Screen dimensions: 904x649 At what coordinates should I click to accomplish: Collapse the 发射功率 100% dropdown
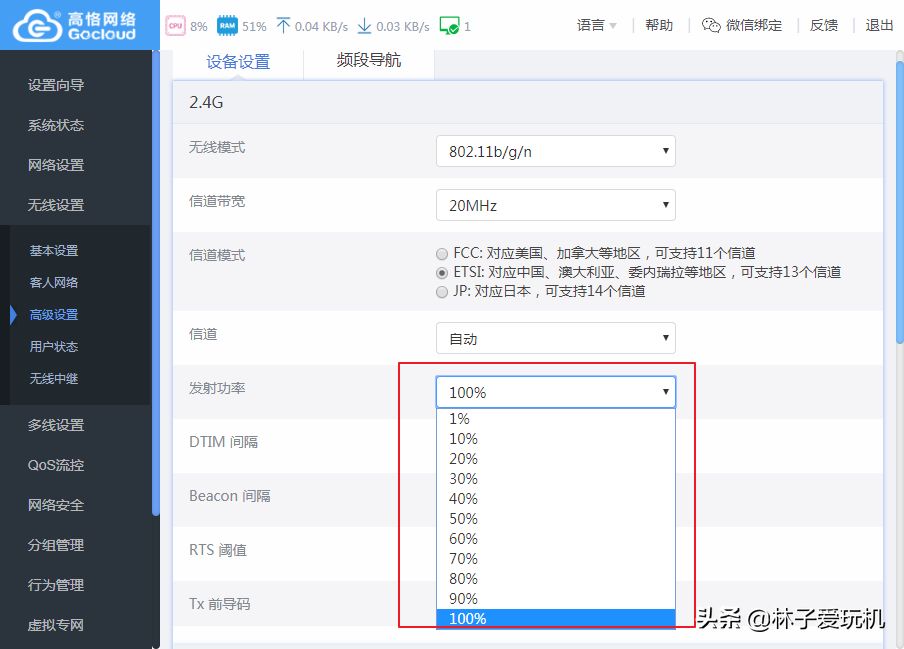point(556,392)
